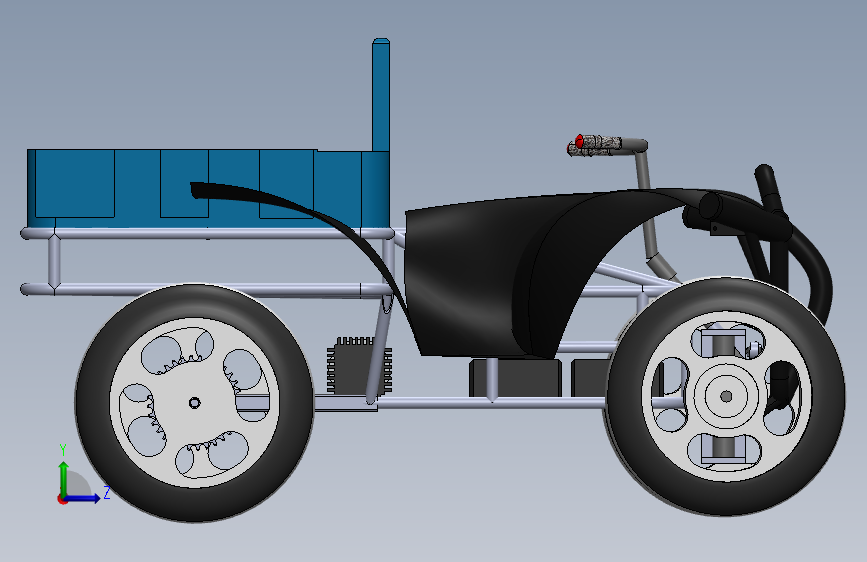Select the textured grey handlebar grip

click(600, 144)
